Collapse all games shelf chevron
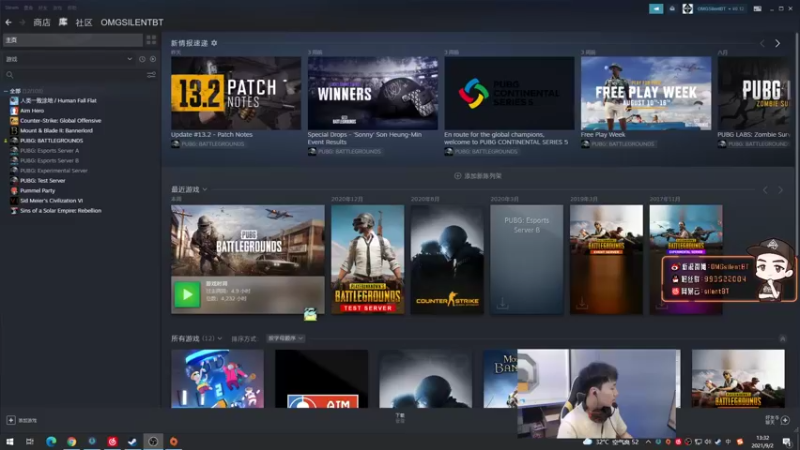The width and height of the screenshot is (800, 450). point(783,339)
